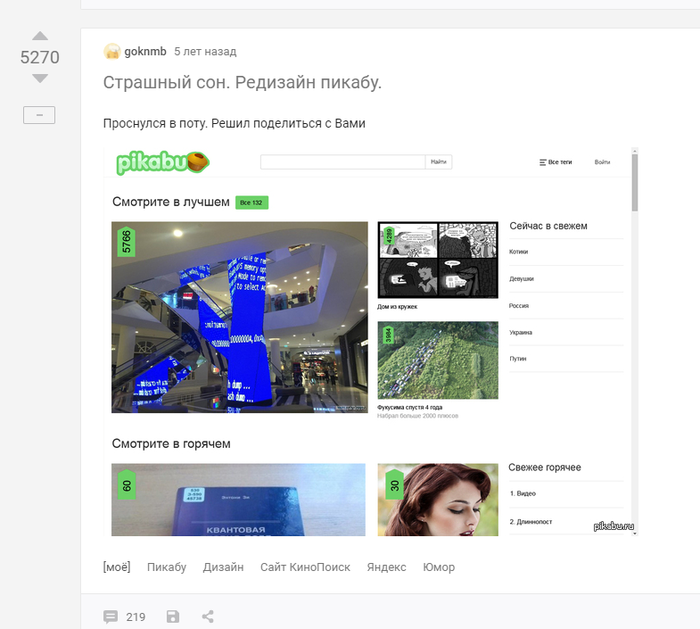
Task: Open the goknmb author profile link
Action: [145, 51]
